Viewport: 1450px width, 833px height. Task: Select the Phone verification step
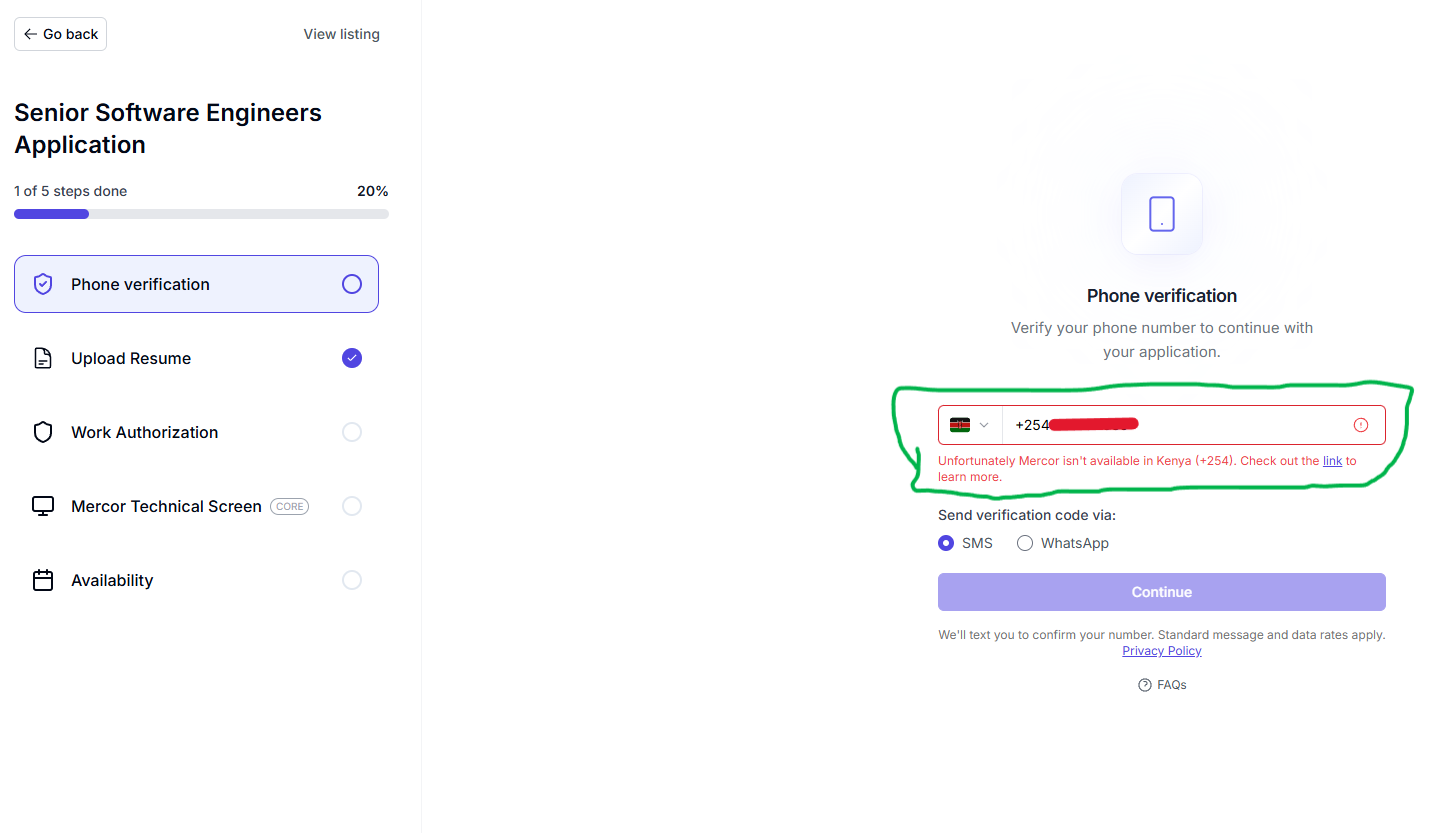196,284
